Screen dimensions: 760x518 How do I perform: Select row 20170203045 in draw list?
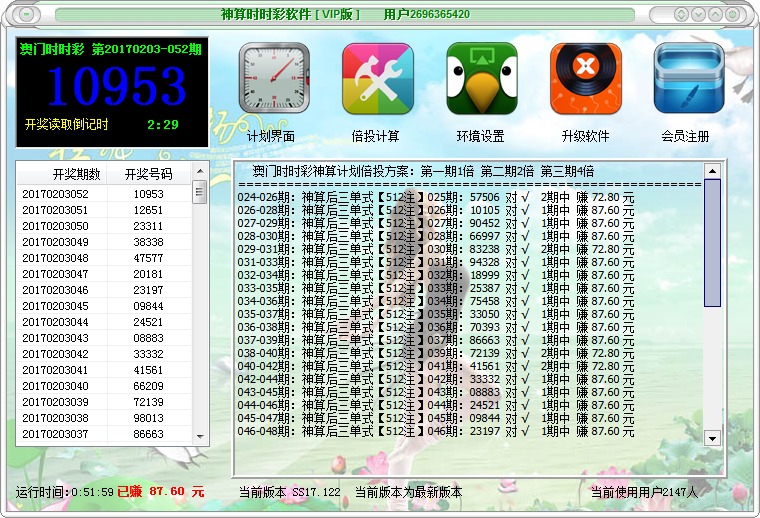pos(104,306)
